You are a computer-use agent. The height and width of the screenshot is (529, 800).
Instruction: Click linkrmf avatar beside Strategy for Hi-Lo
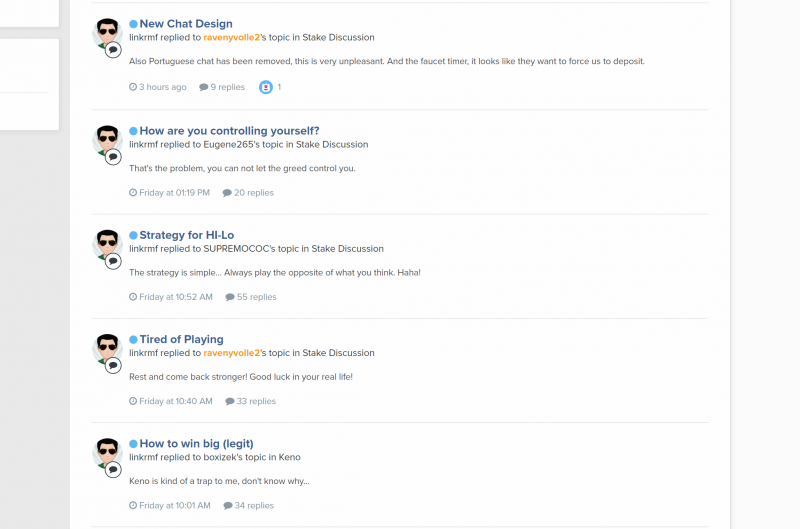pos(107,244)
